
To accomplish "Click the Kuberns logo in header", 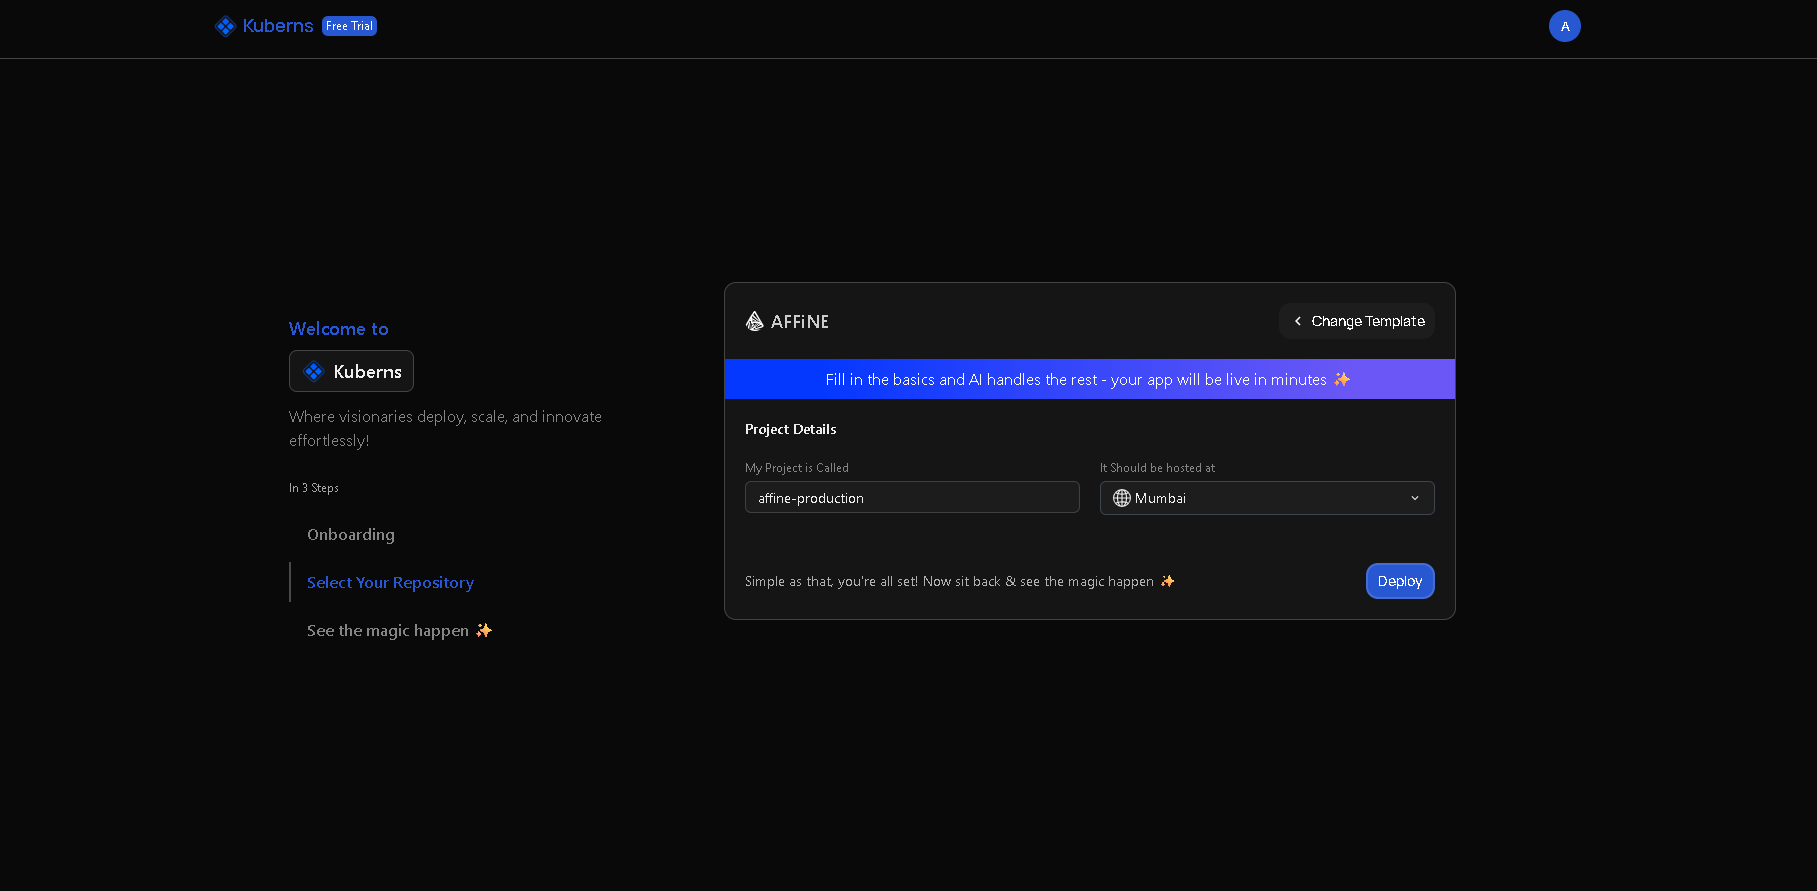I will point(264,26).
